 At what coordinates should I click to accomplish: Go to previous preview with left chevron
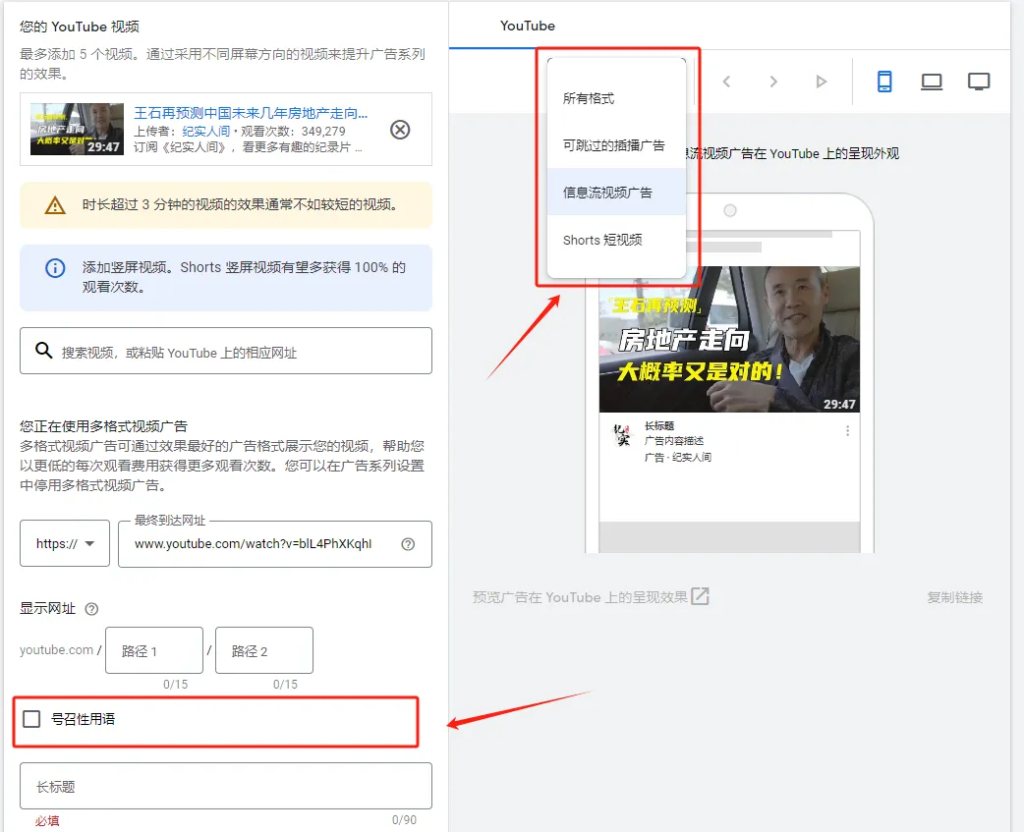[726, 82]
